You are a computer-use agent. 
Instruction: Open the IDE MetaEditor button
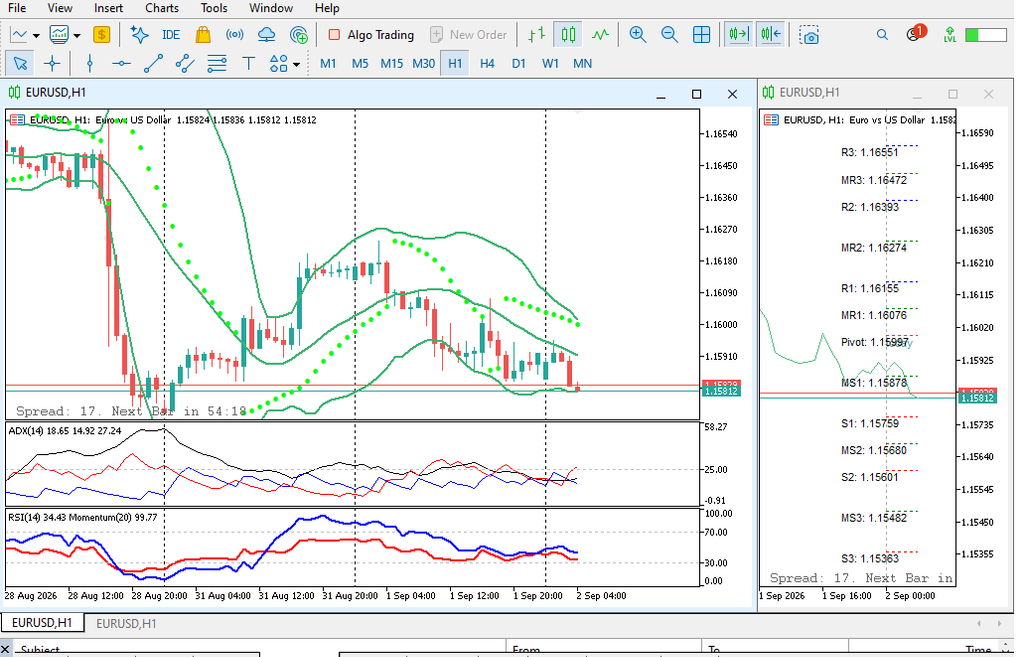[171, 35]
